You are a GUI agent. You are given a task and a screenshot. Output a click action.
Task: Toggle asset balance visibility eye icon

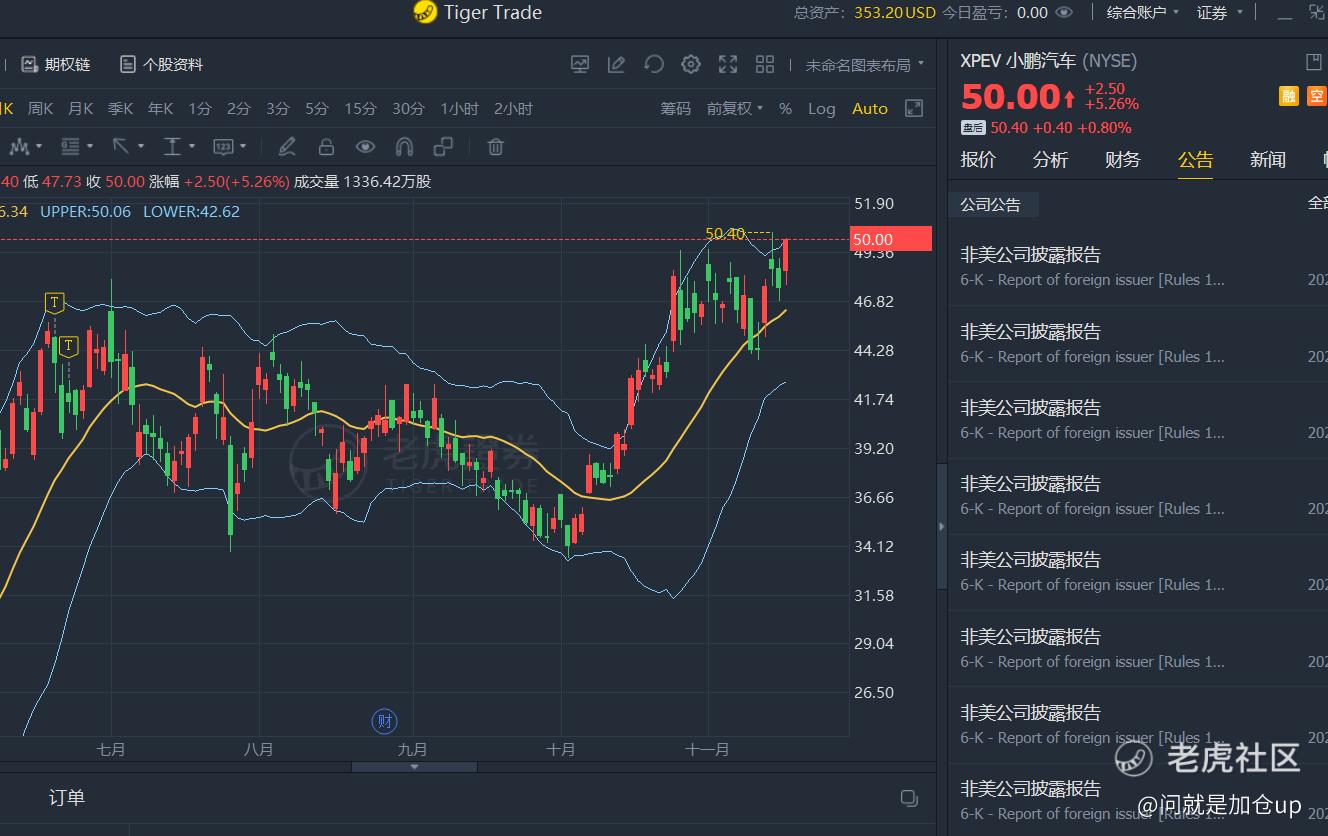[x=1064, y=13]
